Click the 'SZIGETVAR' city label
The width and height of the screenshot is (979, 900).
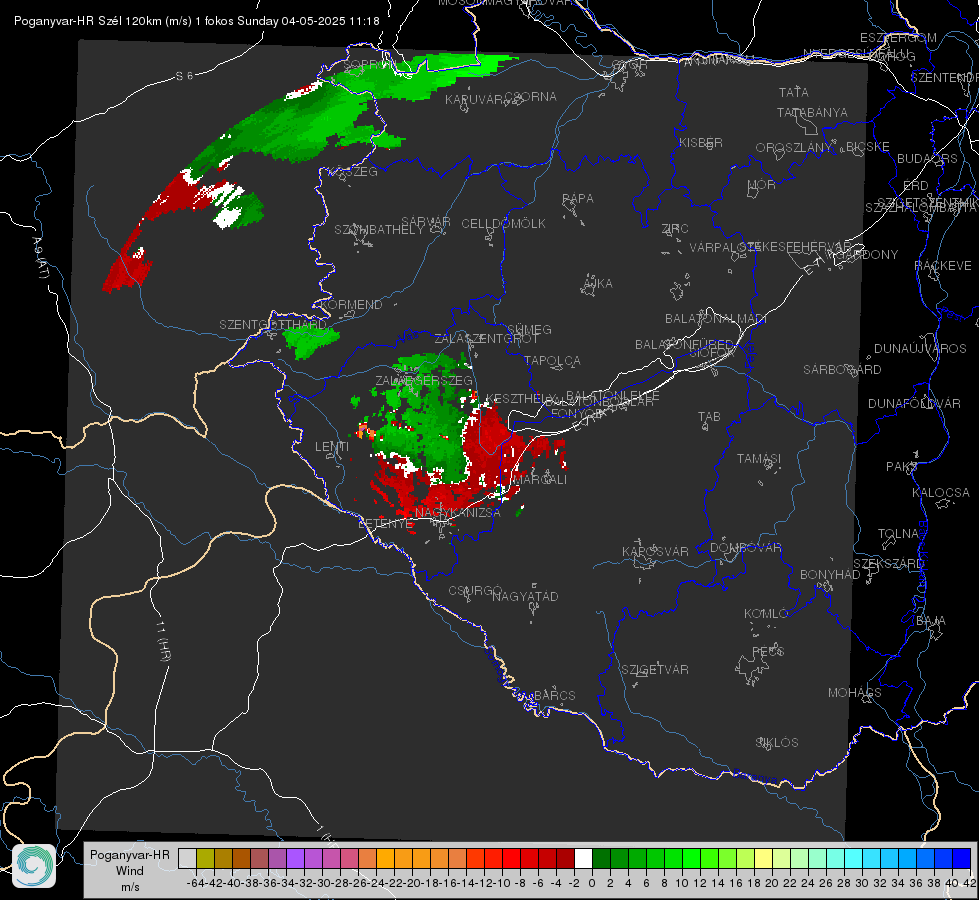pyautogui.click(x=655, y=670)
